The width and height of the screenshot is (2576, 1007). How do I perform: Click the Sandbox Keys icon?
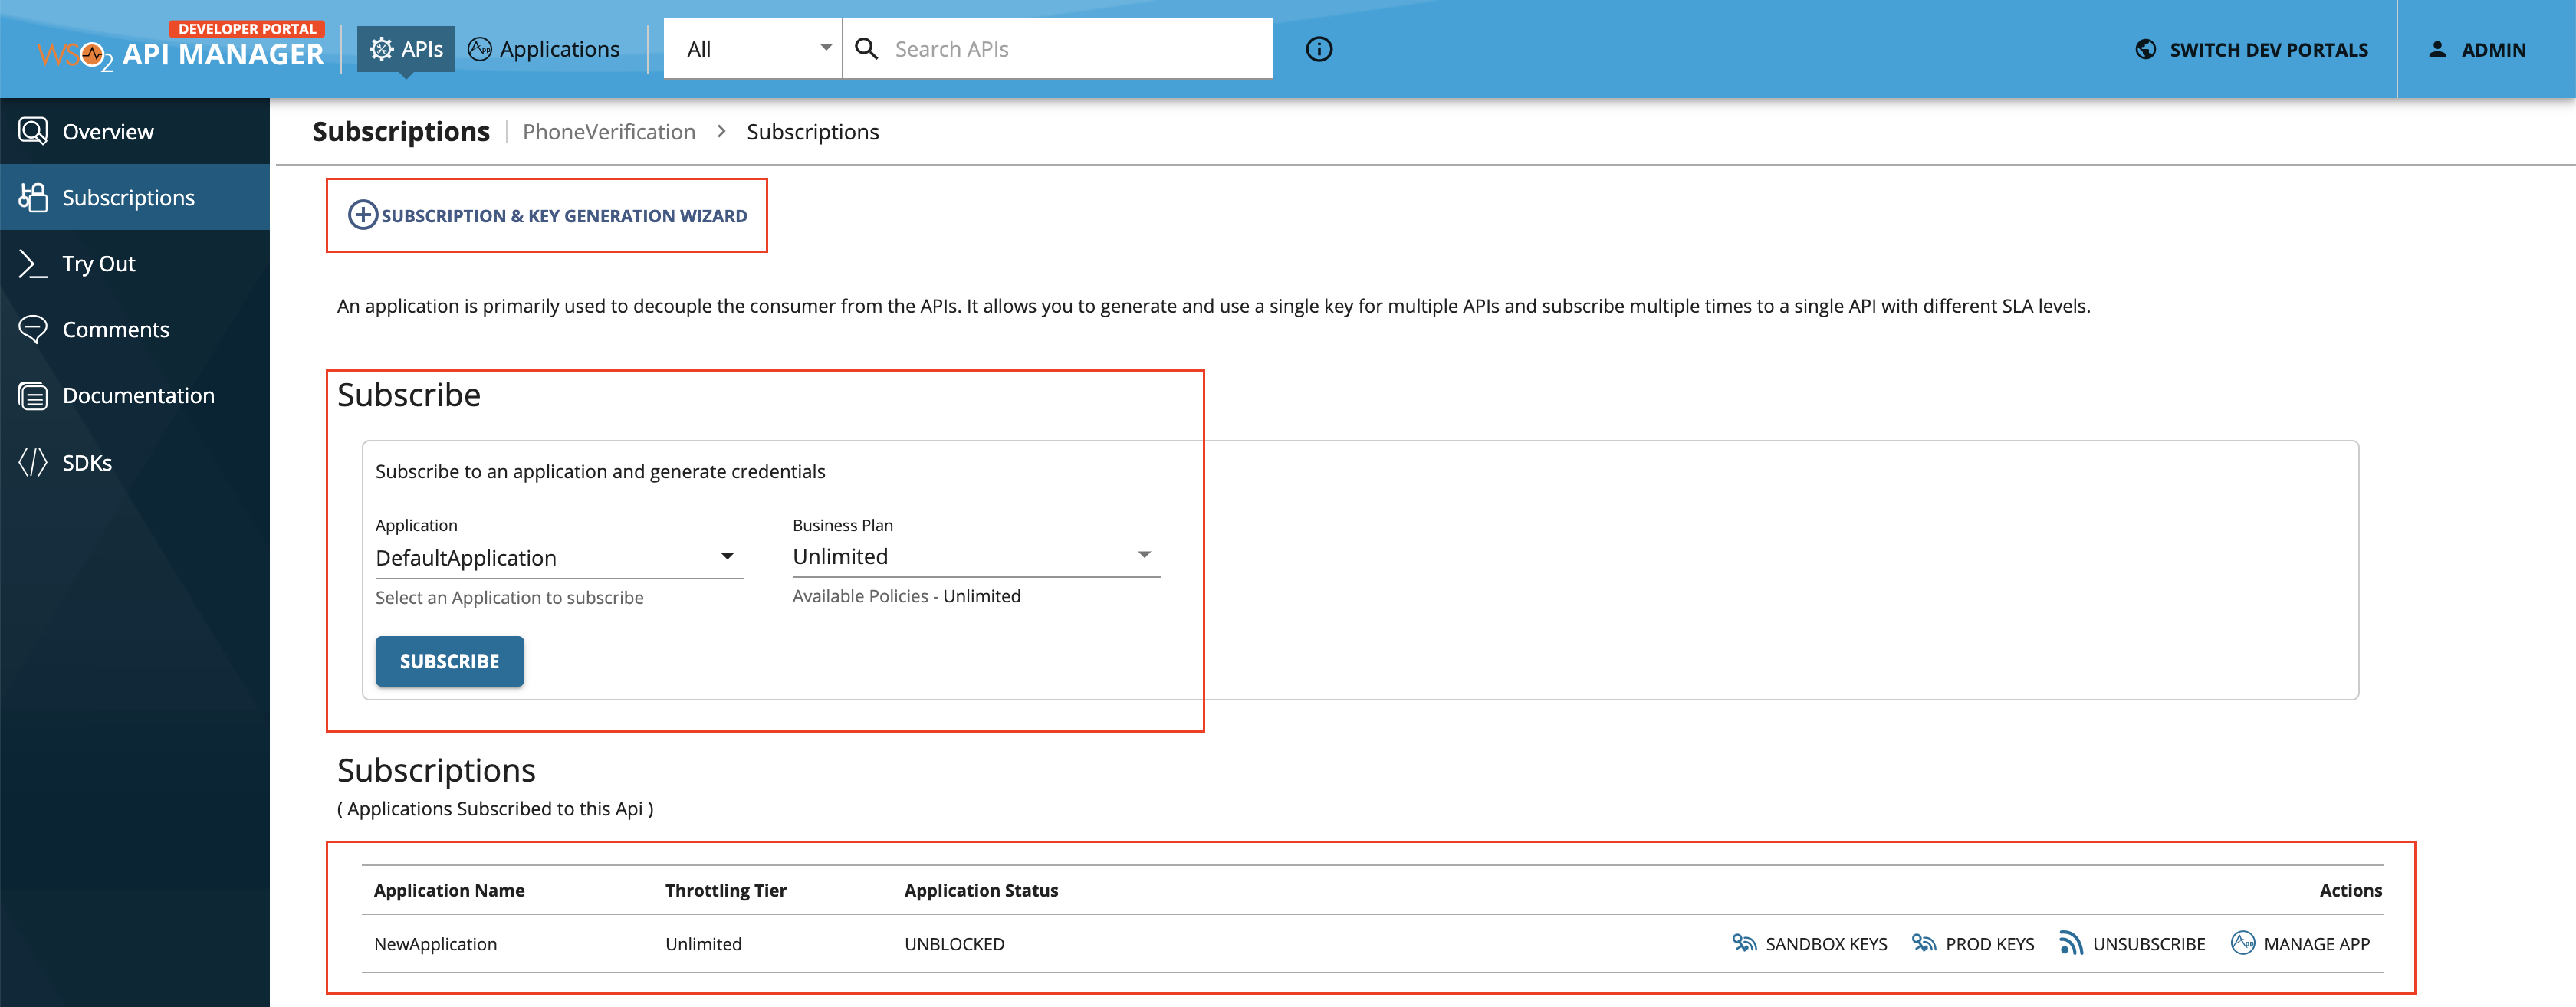coord(1744,943)
